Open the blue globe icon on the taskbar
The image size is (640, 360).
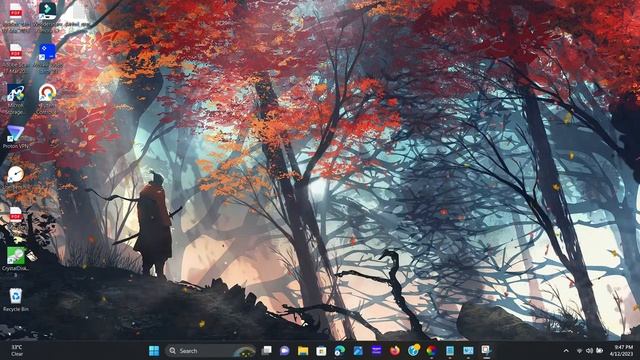tap(413, 350)
